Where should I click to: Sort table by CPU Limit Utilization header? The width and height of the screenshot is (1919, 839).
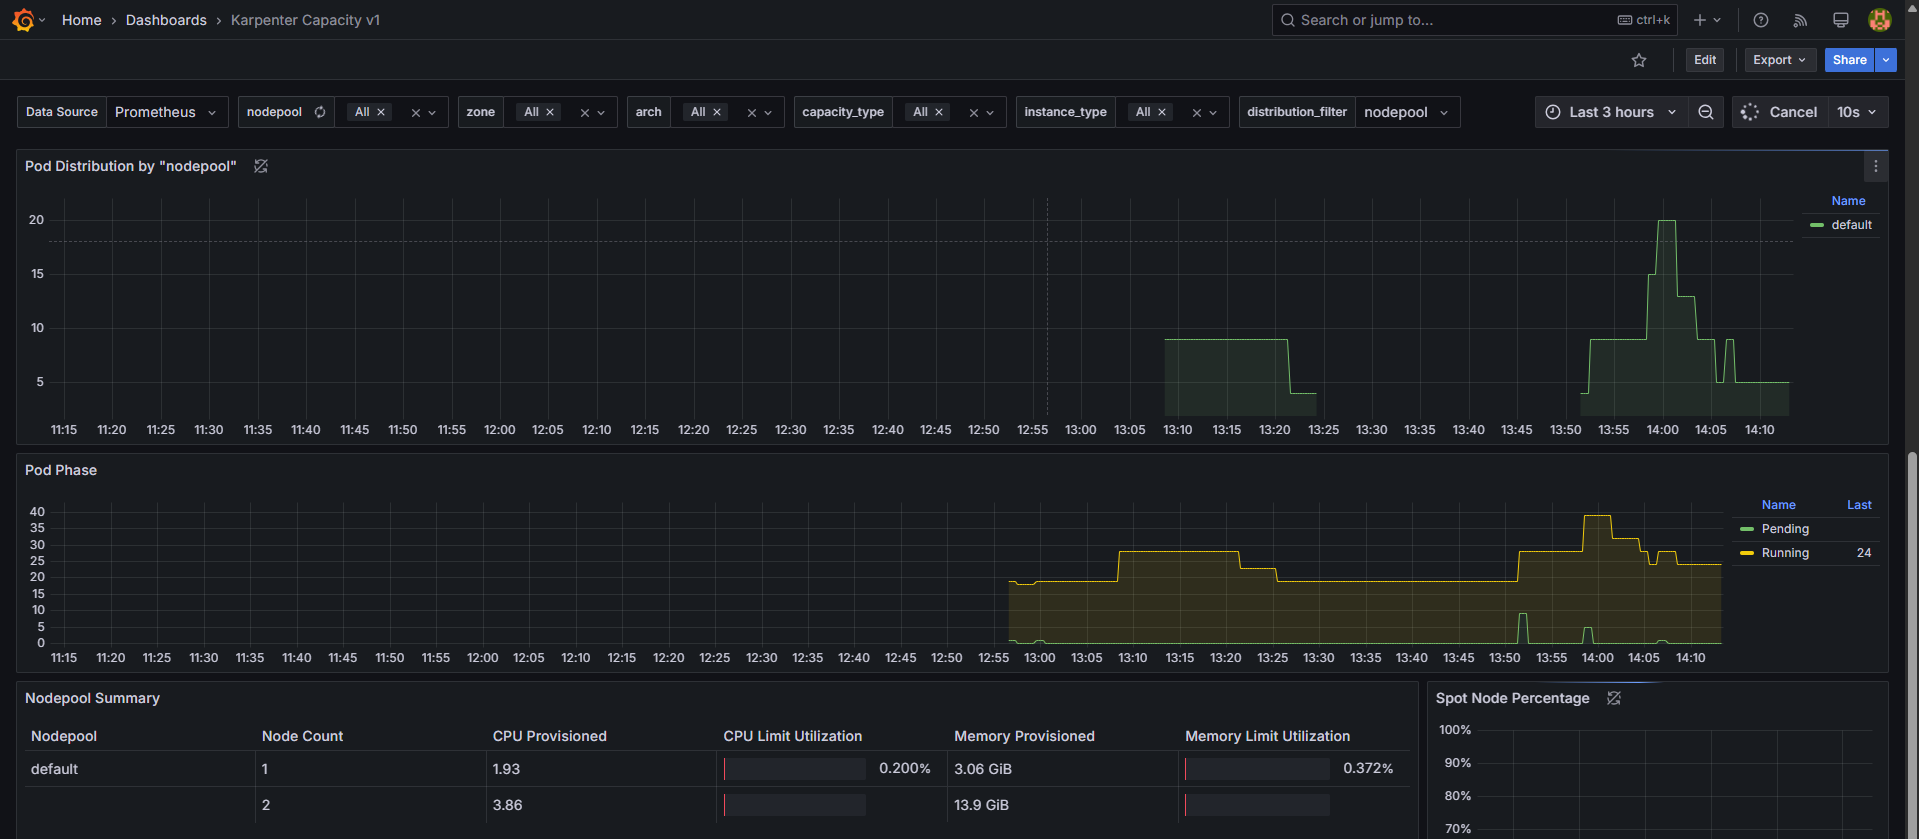point(792,736)
